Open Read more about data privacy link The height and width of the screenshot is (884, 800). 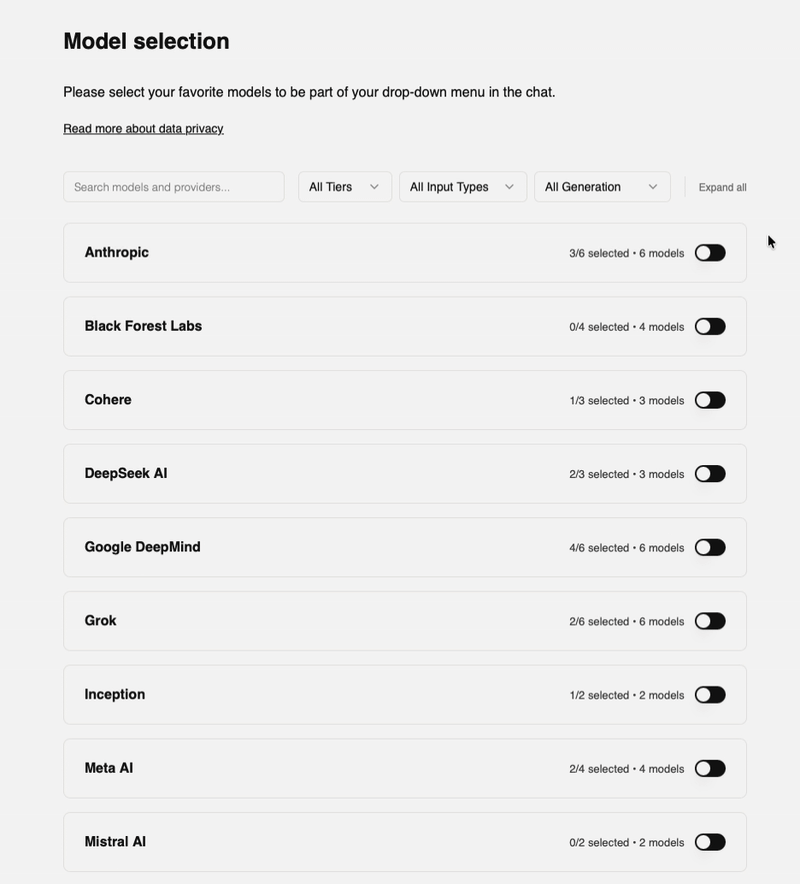(143, 129)
